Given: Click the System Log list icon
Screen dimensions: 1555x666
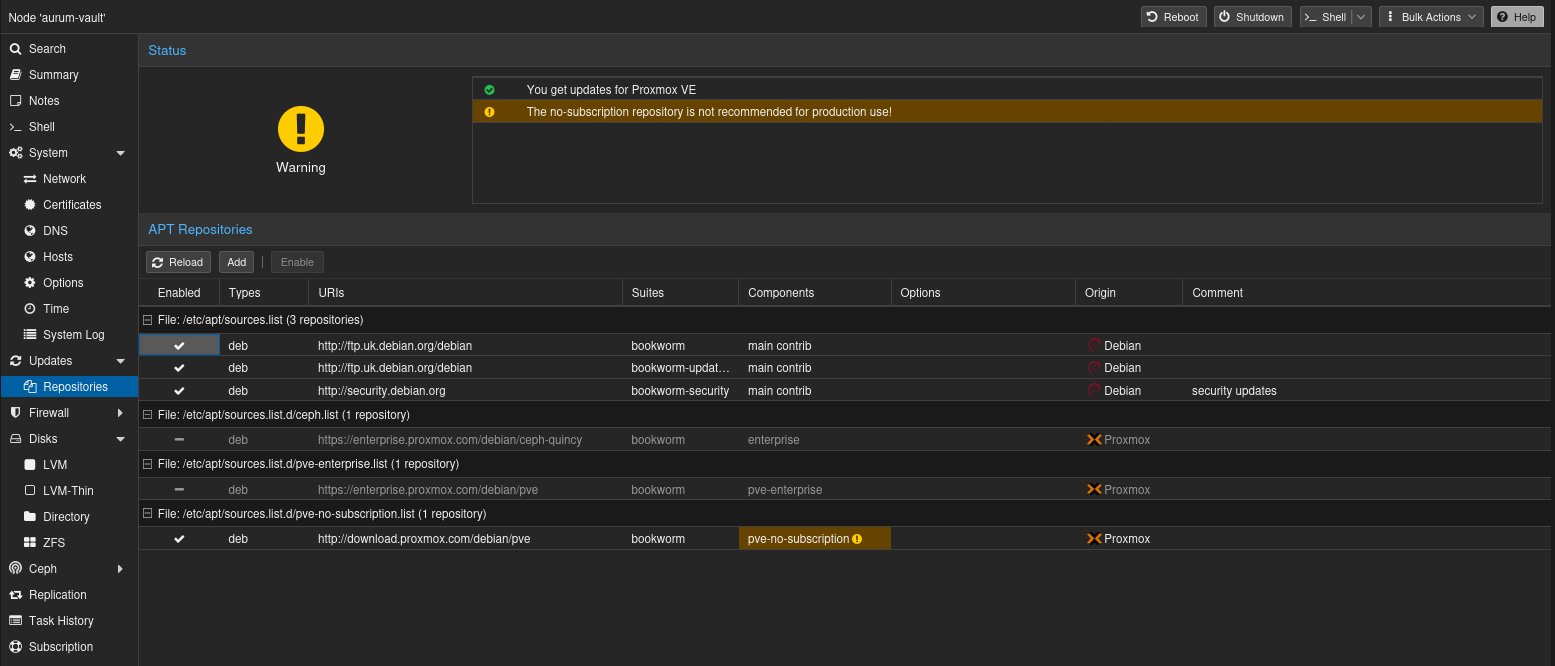Looking at the screenshot, I should coord(30,335).
